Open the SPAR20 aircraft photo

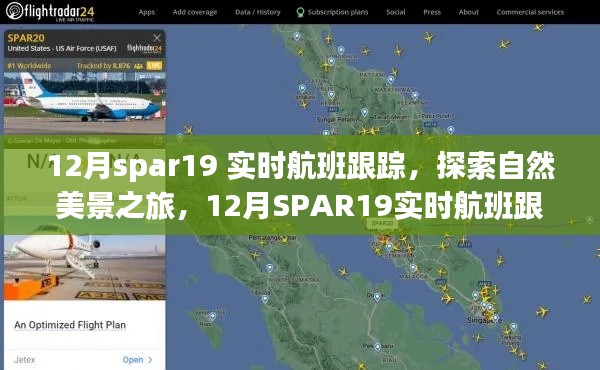tap(85, 103)
